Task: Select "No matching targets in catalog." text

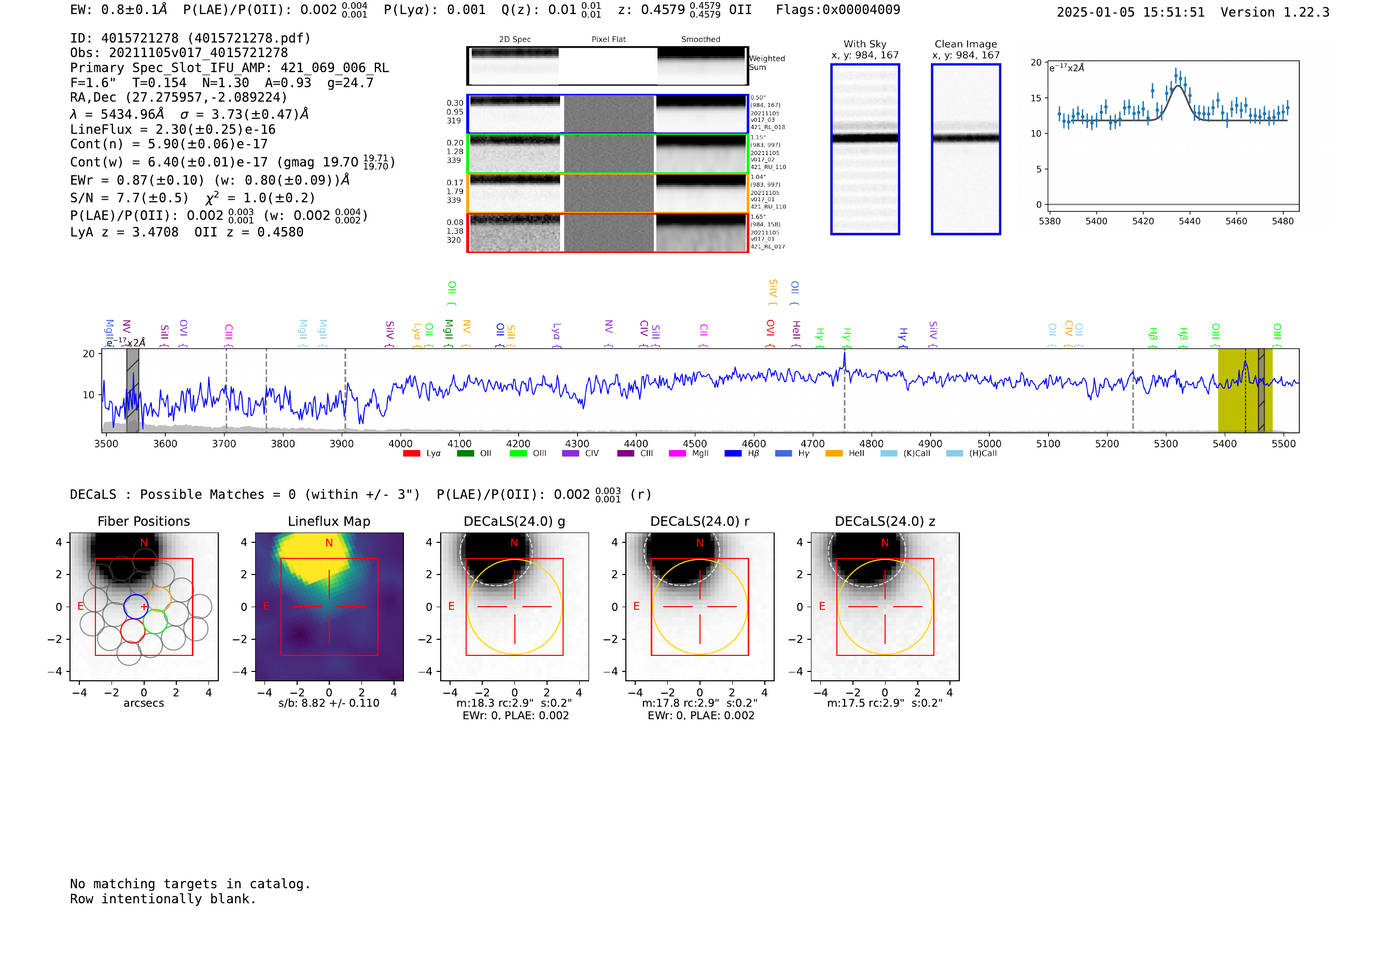Action: (x=190, y=884)
